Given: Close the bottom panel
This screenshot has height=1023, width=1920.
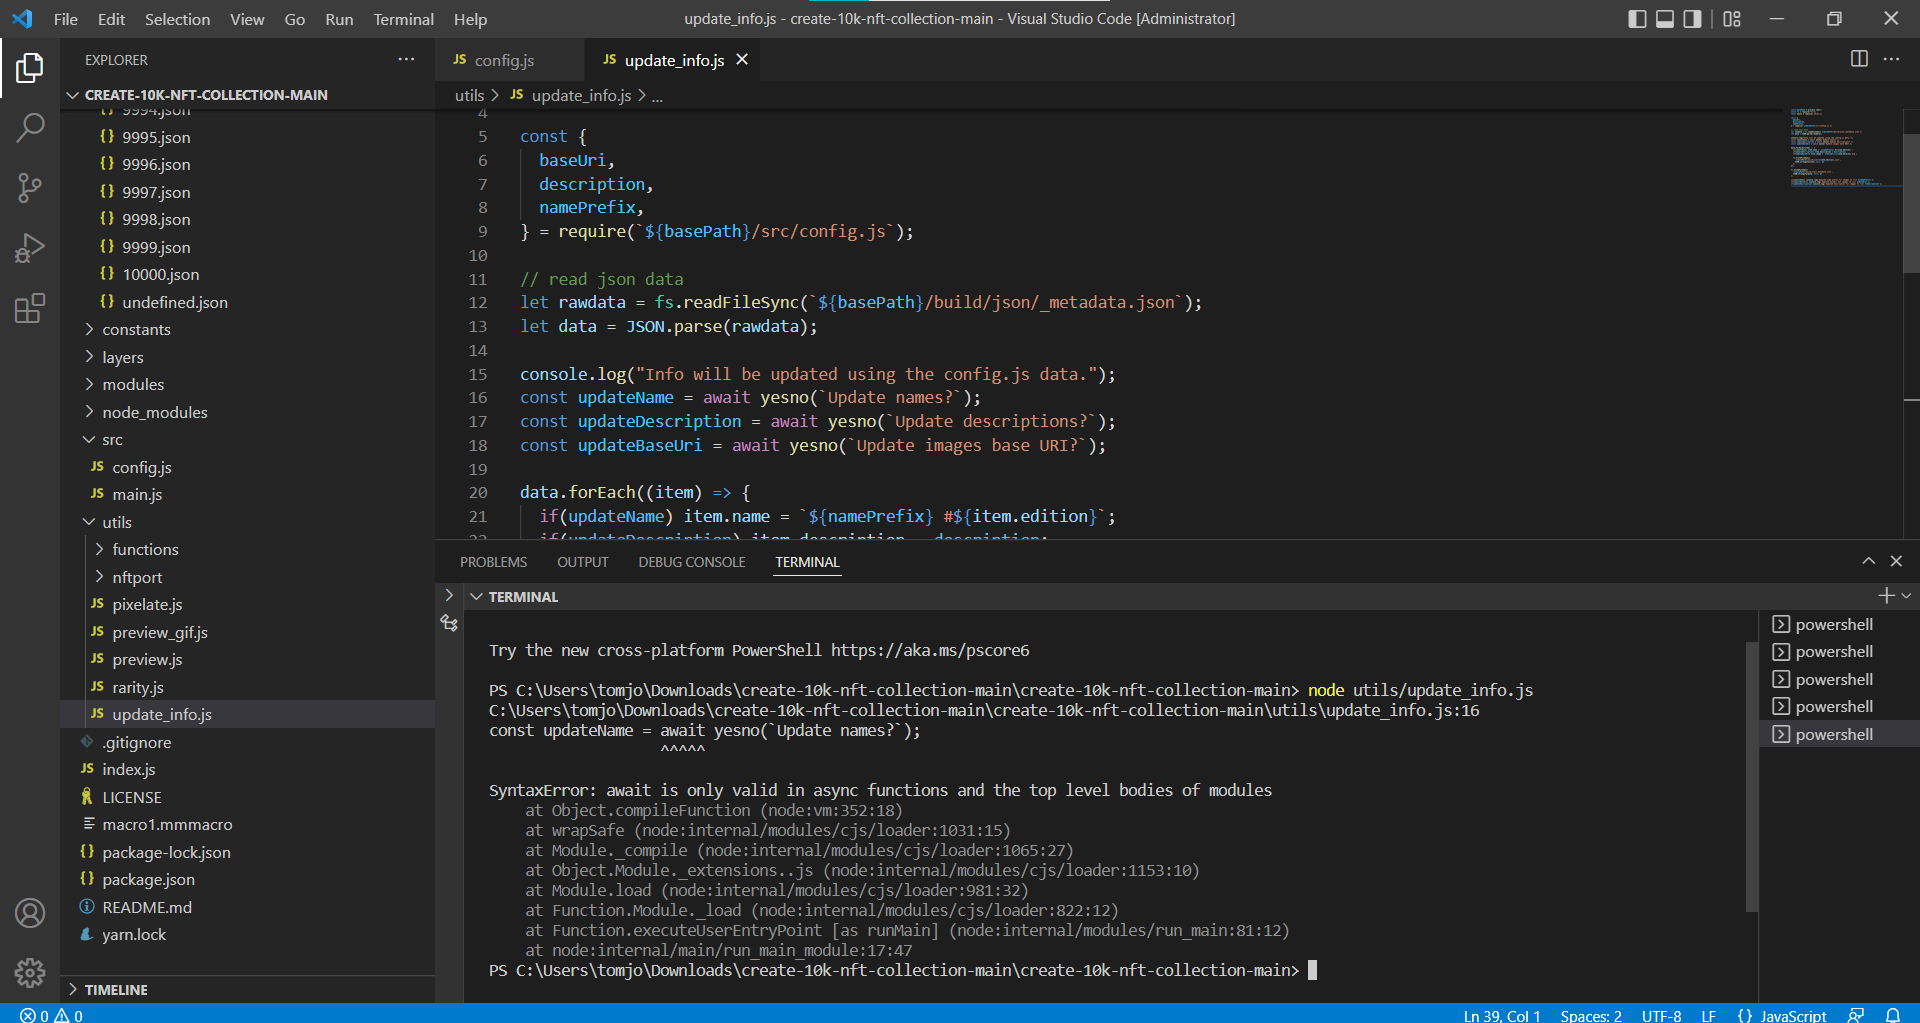Looking at the screenshot, I should coord(1896,561).
